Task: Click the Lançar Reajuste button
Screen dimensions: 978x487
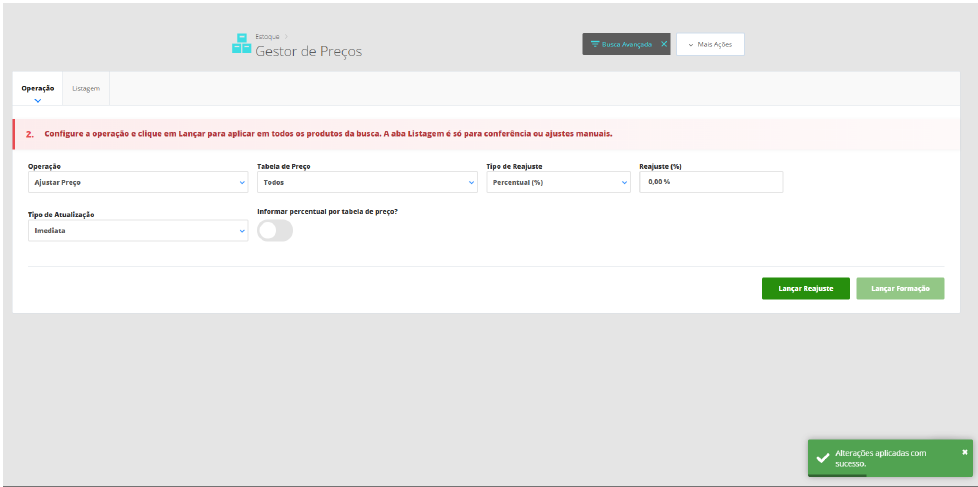Action: (806, 289)
